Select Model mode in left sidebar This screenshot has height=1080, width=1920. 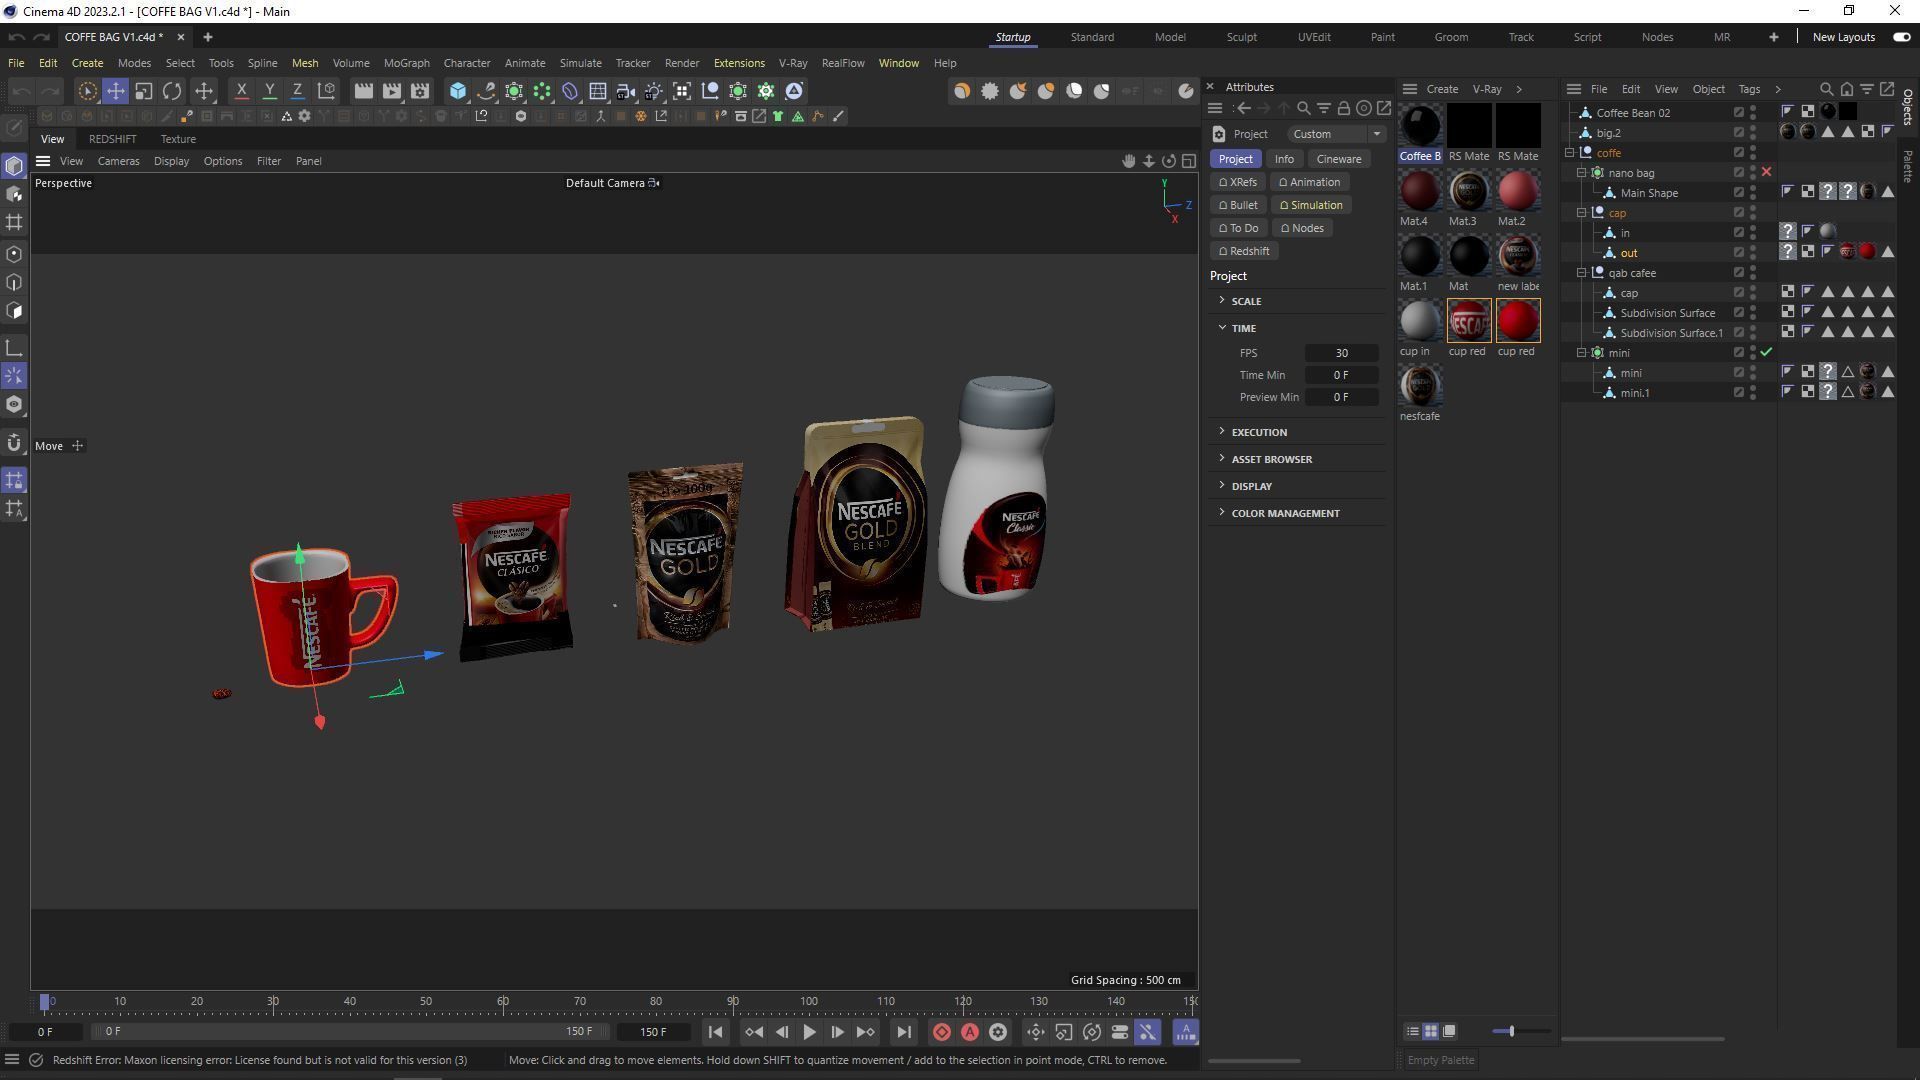[x=14, y=166]
